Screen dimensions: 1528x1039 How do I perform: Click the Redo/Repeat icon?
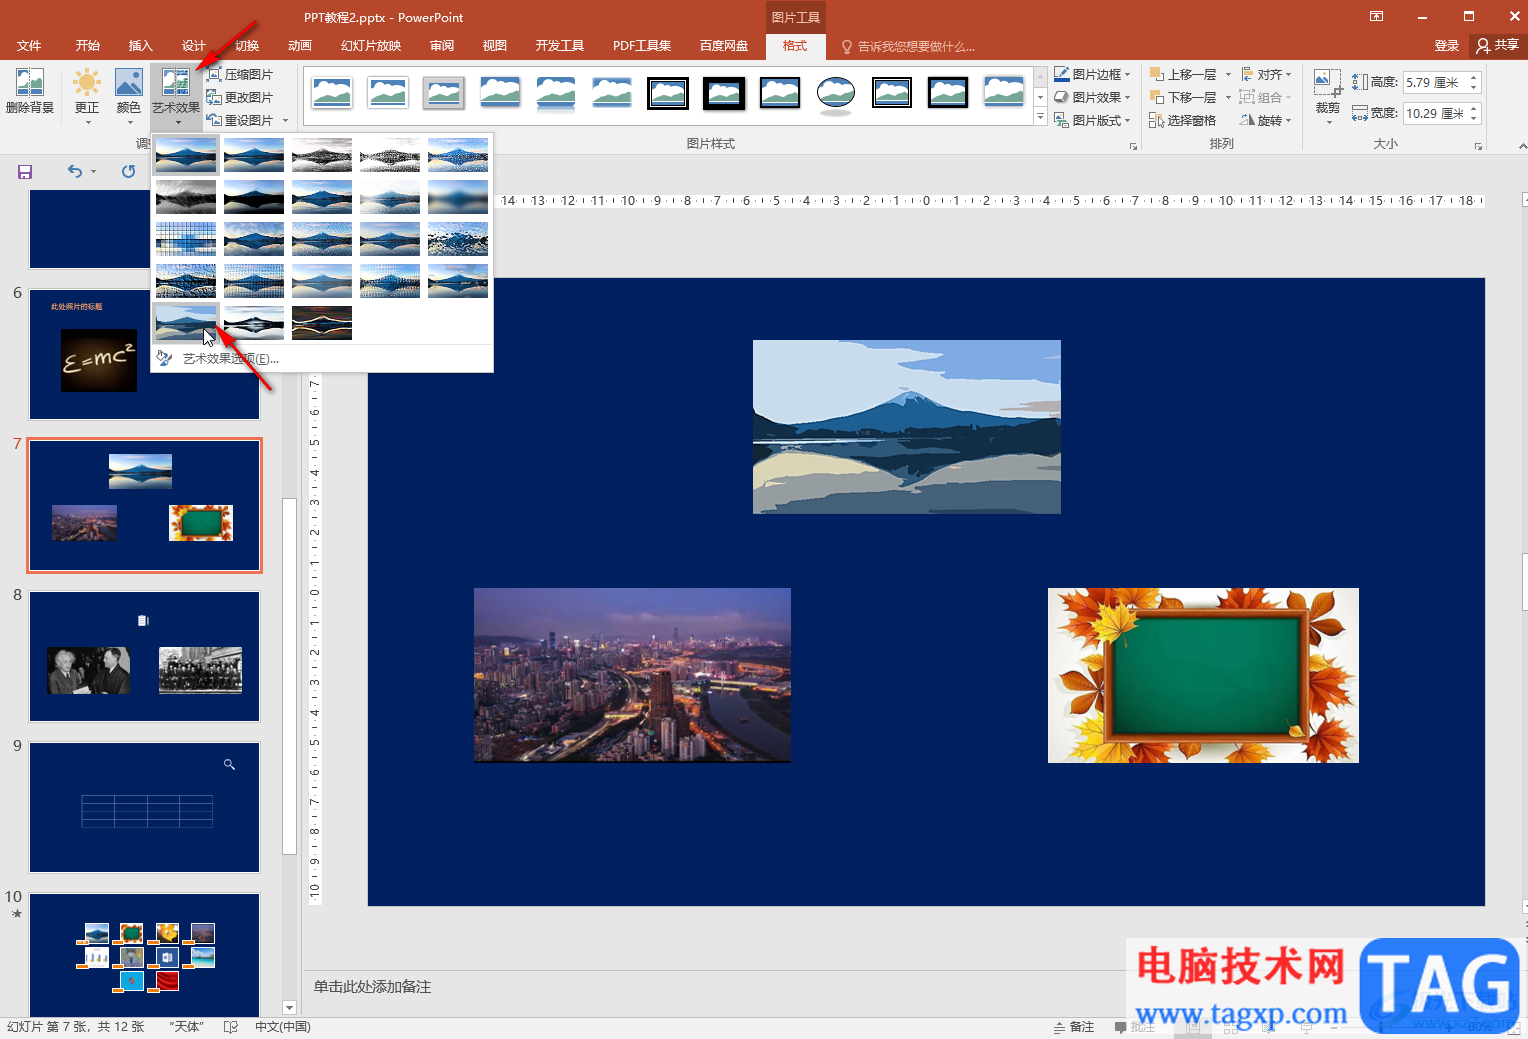tap(128, 172)
